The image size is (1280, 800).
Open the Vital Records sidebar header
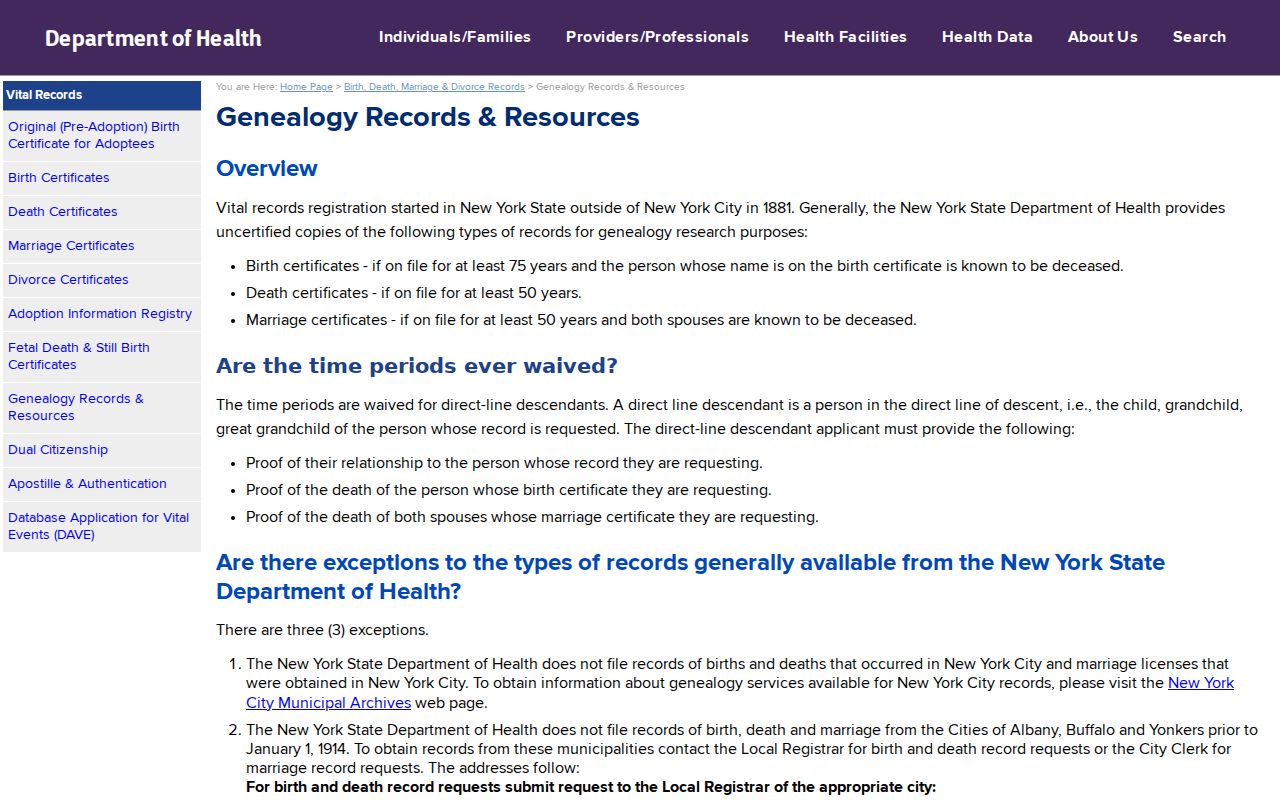click(x=102, y=95)
